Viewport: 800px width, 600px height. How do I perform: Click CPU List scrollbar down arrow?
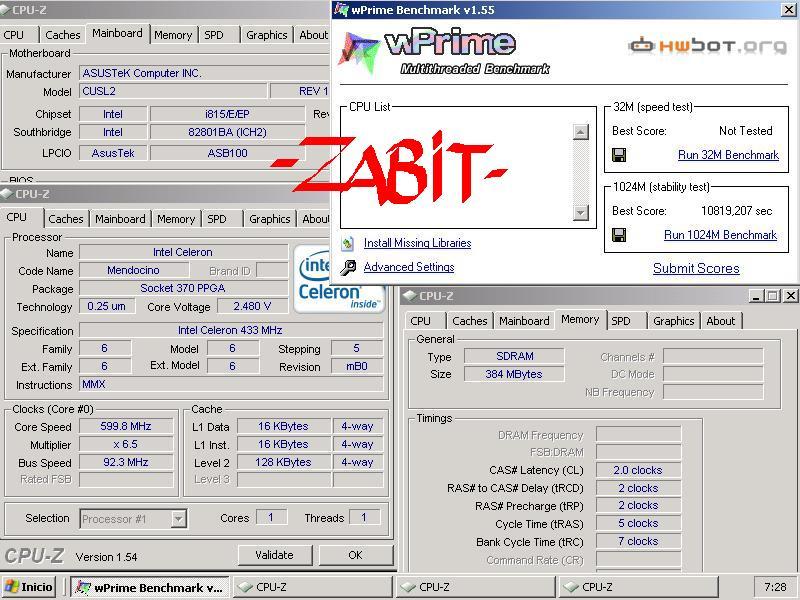[x=581, y=212]
